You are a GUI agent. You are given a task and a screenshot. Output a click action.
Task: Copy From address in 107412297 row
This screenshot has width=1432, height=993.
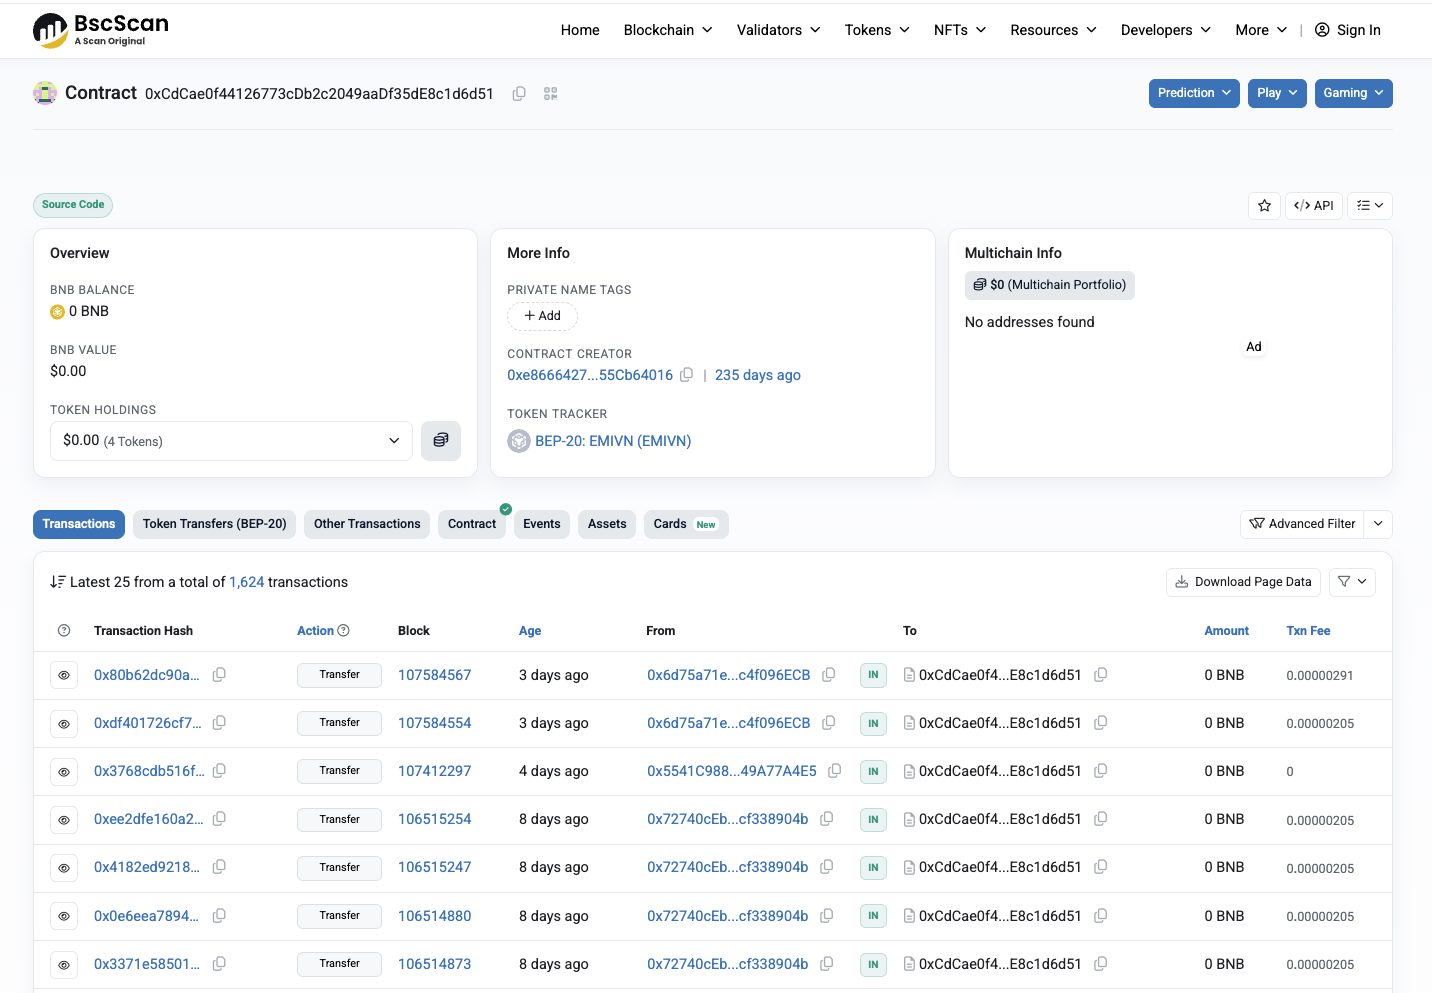(834, 771)
